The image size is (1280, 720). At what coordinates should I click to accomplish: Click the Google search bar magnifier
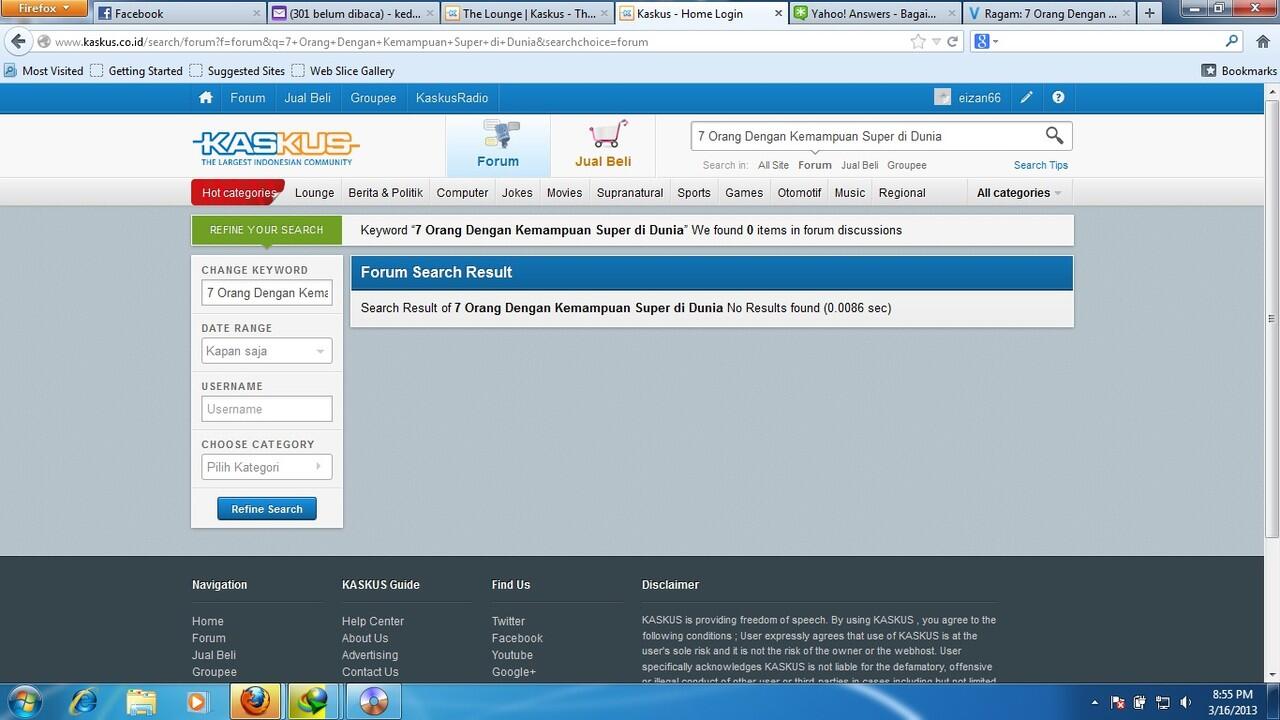1232,42
